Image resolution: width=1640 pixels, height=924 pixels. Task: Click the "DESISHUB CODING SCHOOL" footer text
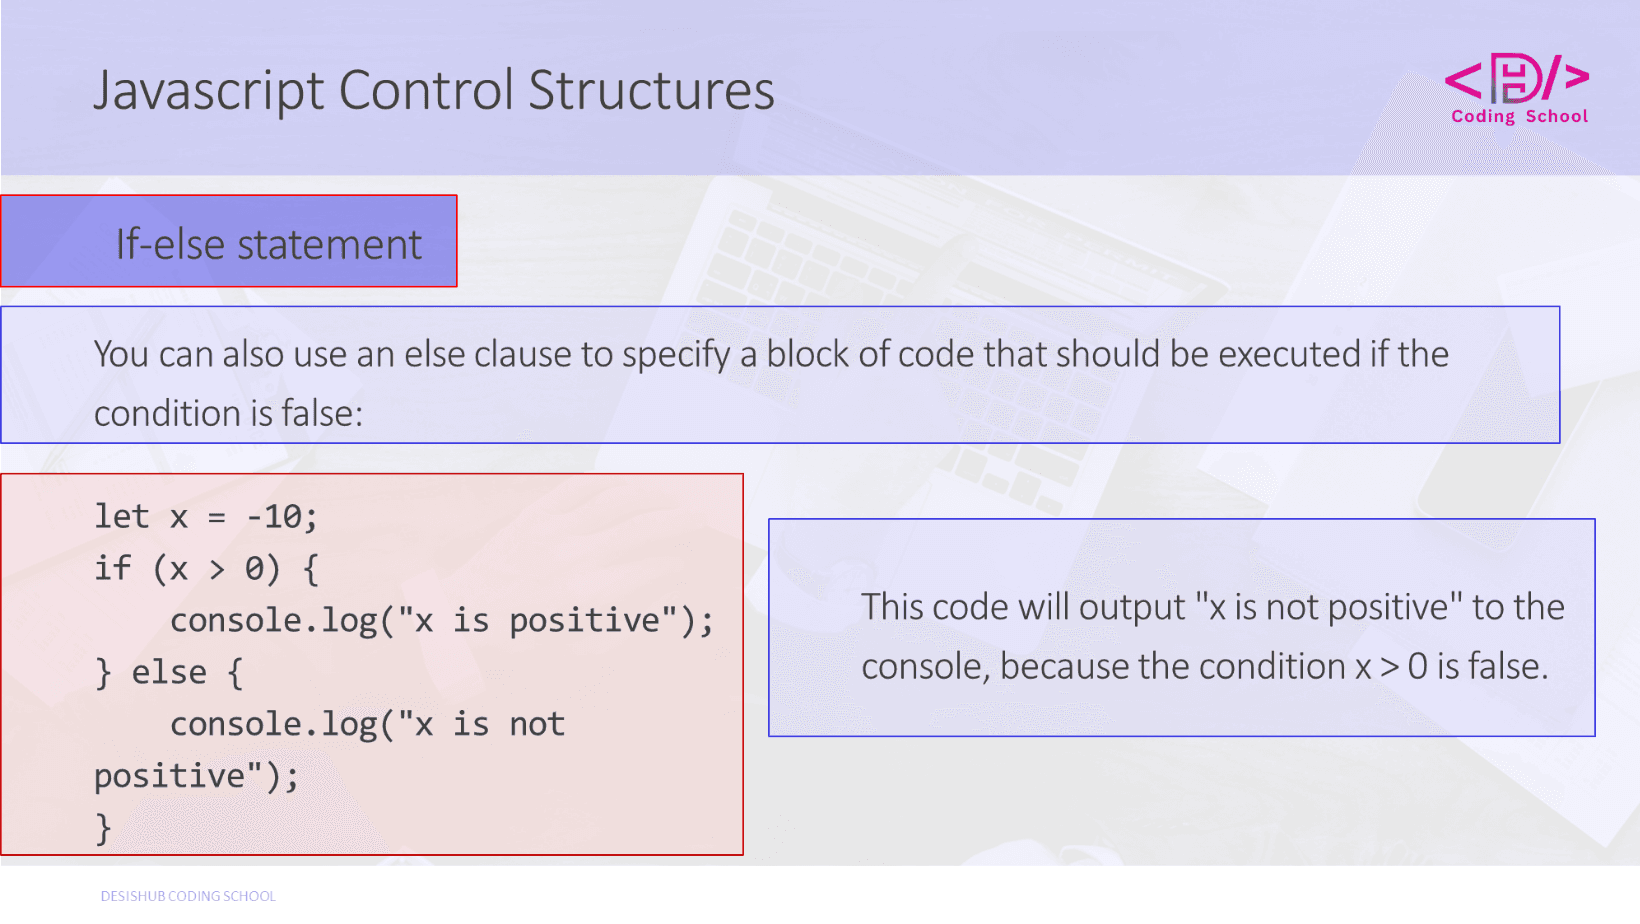click(x=188, y=896)
